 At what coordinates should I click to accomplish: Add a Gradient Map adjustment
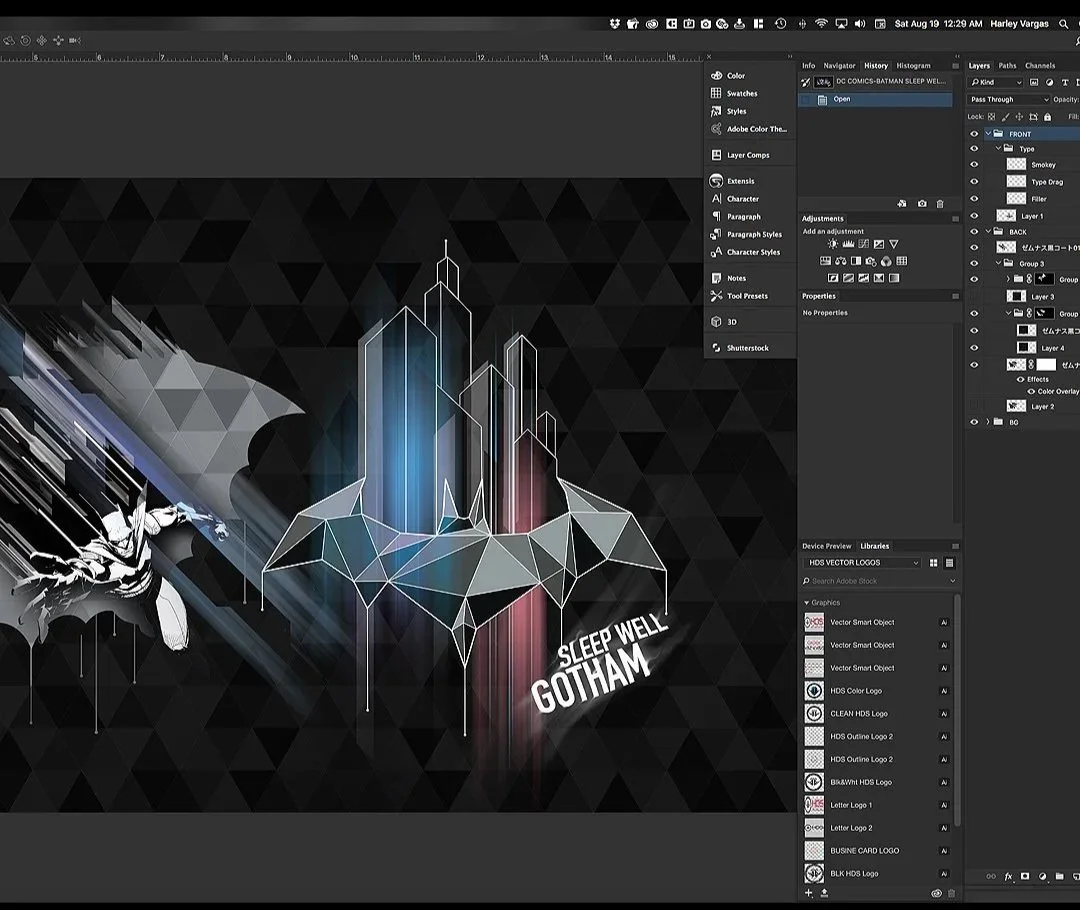[894, 278]
